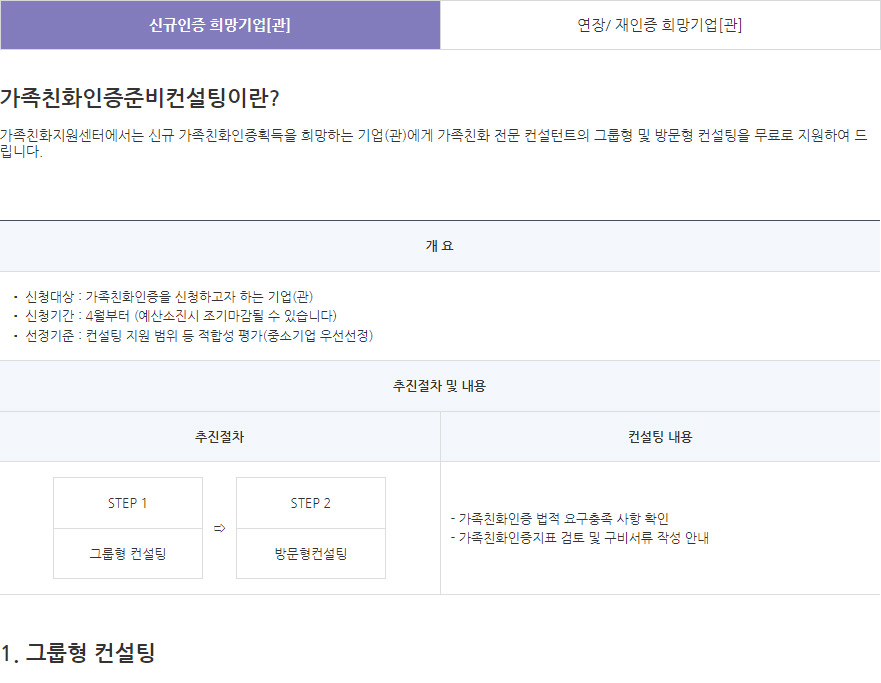Switch to 연장/ 재인증 희망기업[관] tab
The height and width of the screenshot is (683, 881).
point(660,25)
